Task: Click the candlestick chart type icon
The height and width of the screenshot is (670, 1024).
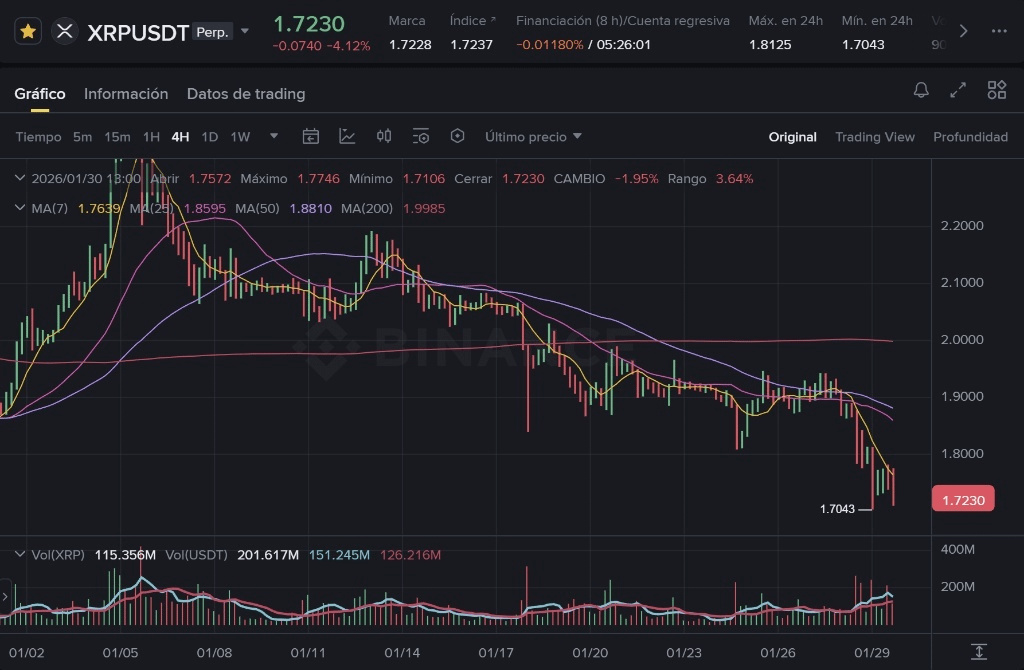Action: [x=384, y=136]
